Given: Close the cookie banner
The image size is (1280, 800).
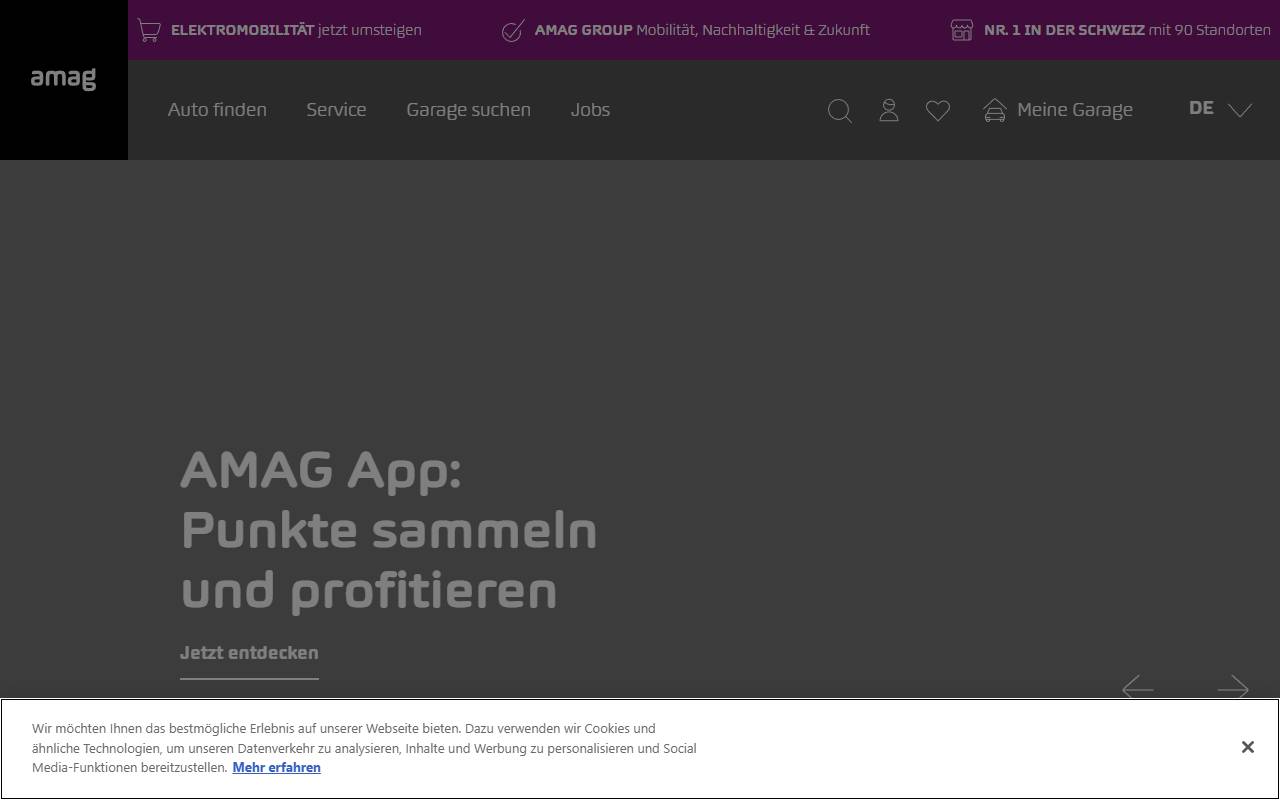Looking at the screenshot, I should [x=1248, y=747].
